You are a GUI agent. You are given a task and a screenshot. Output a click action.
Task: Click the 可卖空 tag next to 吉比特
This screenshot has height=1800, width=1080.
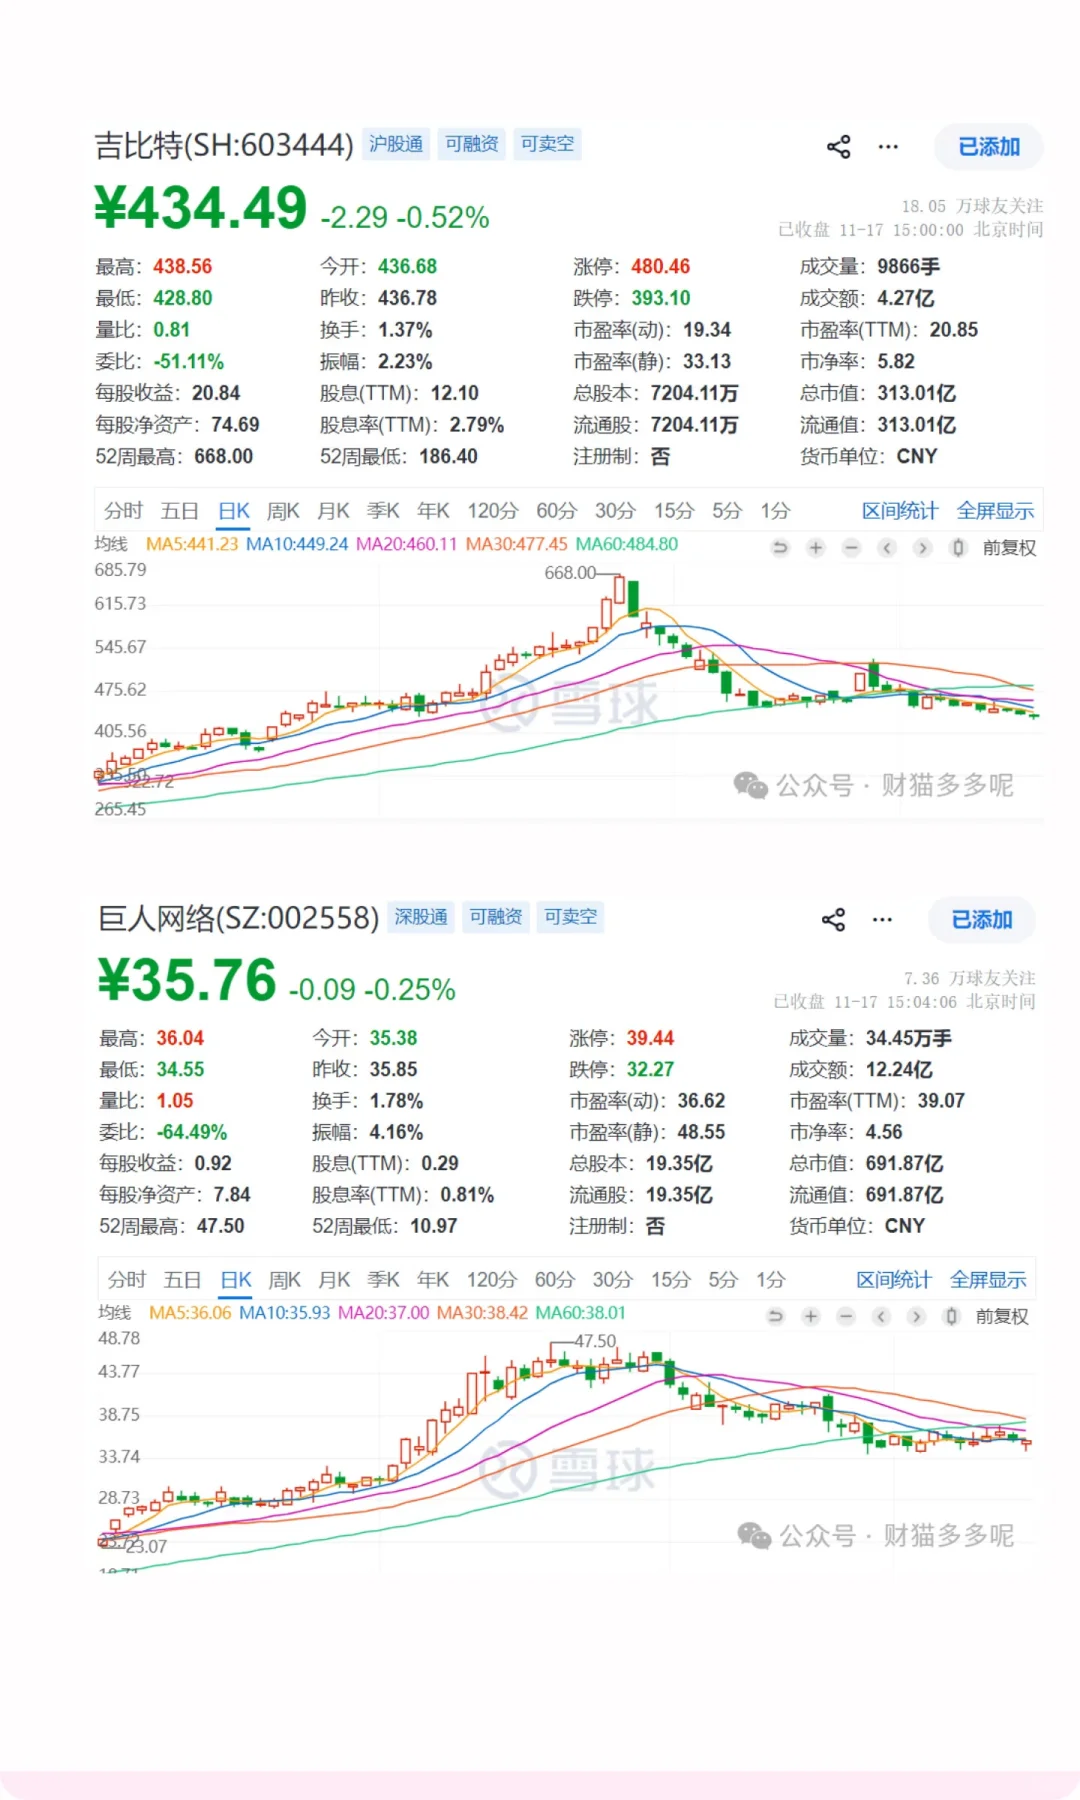547,144
